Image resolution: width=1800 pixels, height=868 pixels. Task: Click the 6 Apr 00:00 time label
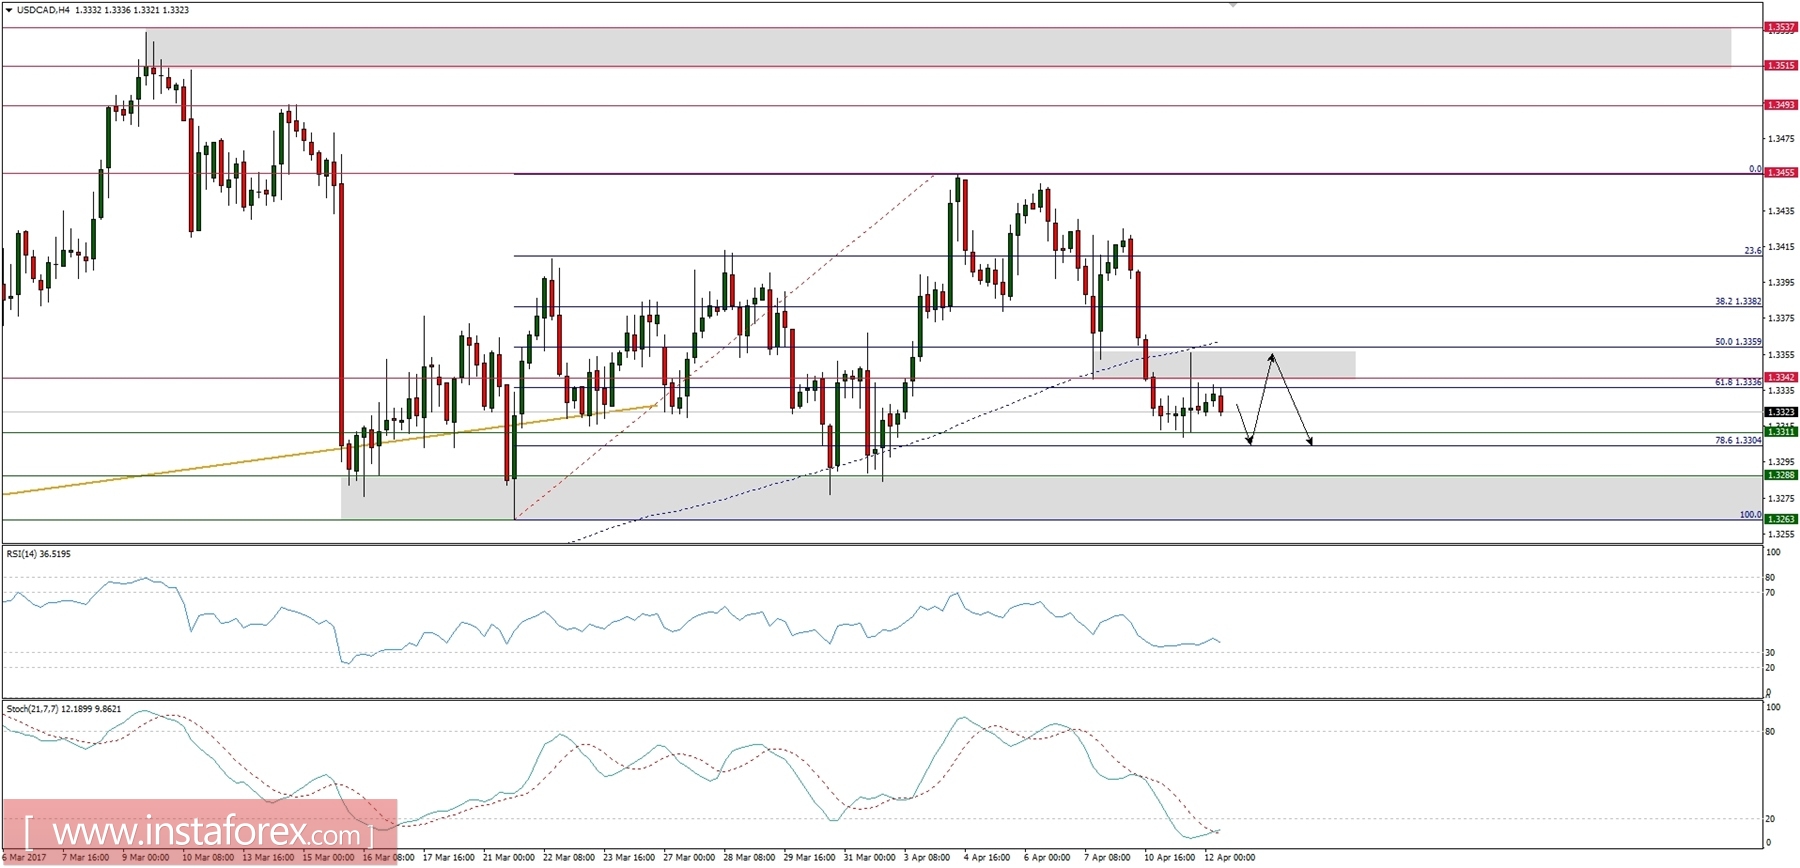tap(1047, 858)
